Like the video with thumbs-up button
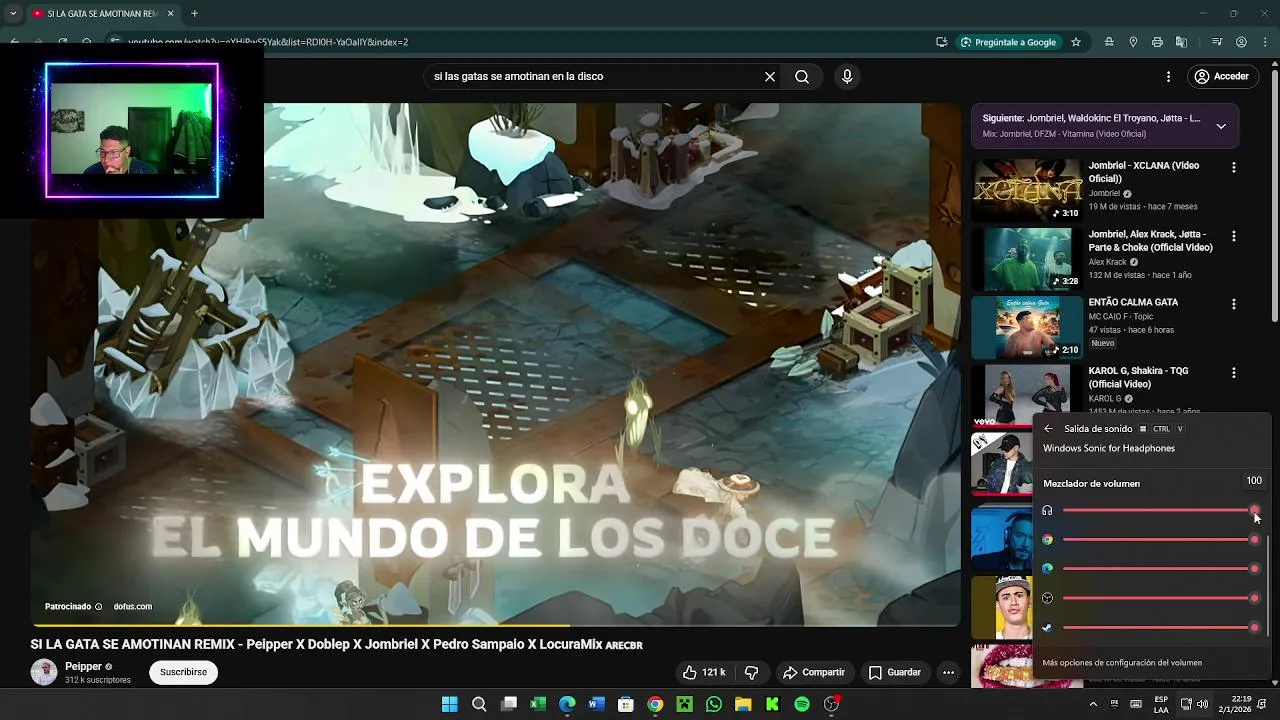 [x=704, y=672]
